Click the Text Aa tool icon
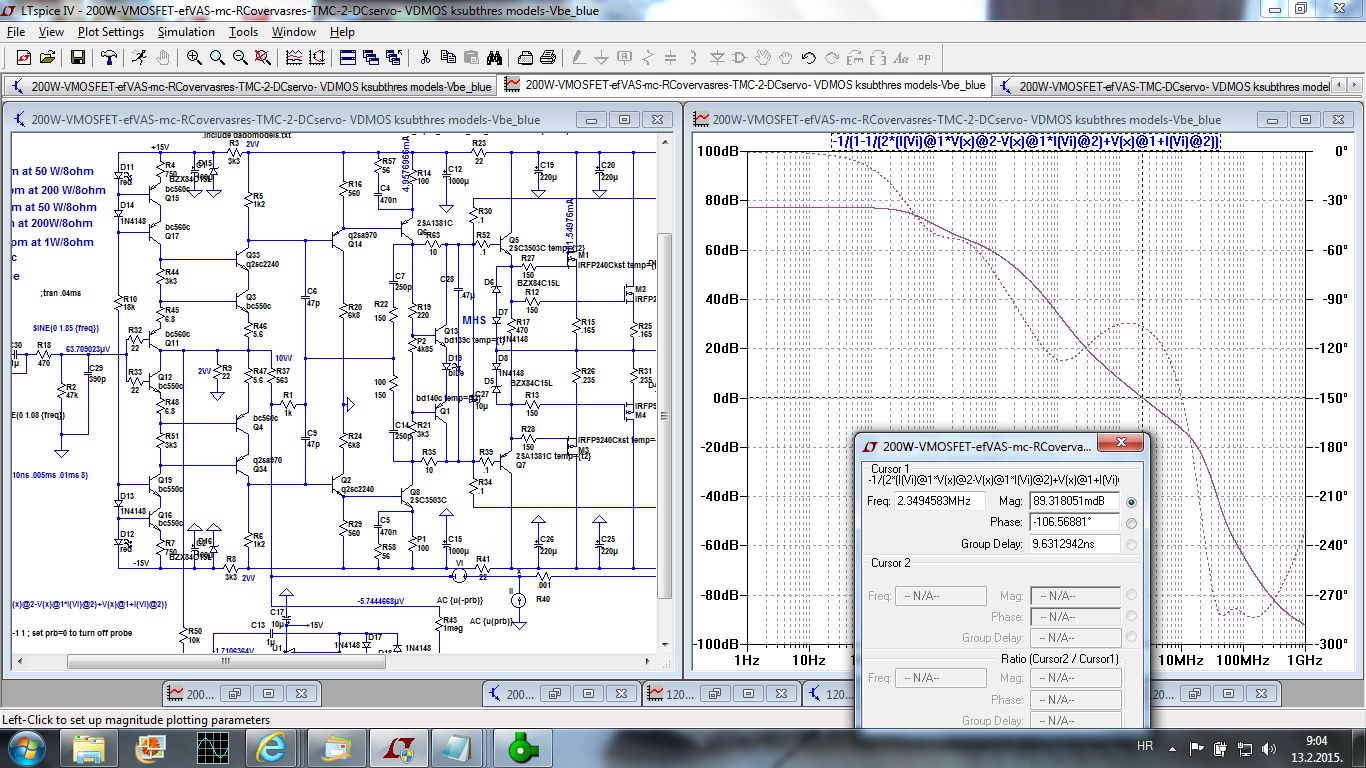The image size is (1366, 768). tap(900, 57)
